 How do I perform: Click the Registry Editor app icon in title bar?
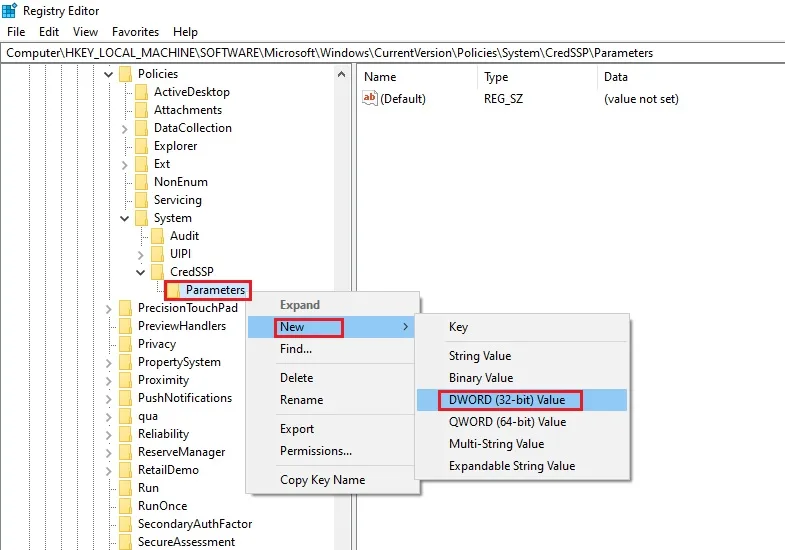10,10
